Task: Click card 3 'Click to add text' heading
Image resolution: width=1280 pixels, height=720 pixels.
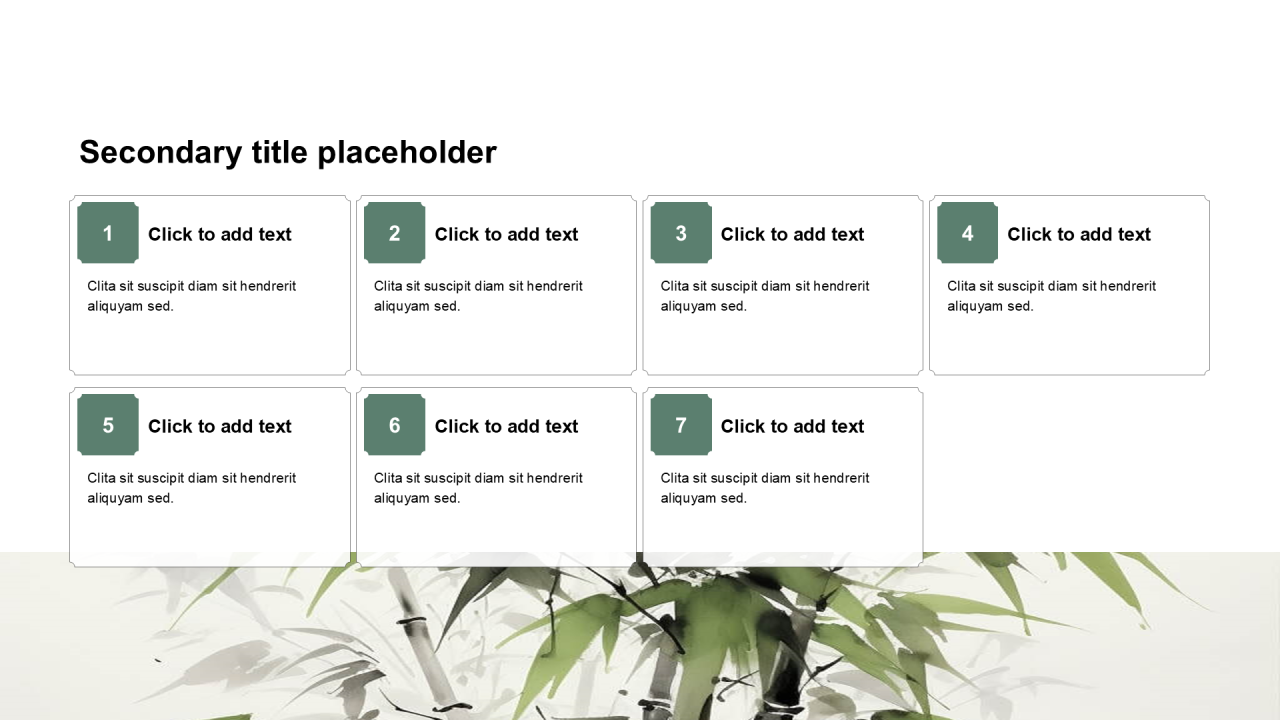Action: (792, 234)
